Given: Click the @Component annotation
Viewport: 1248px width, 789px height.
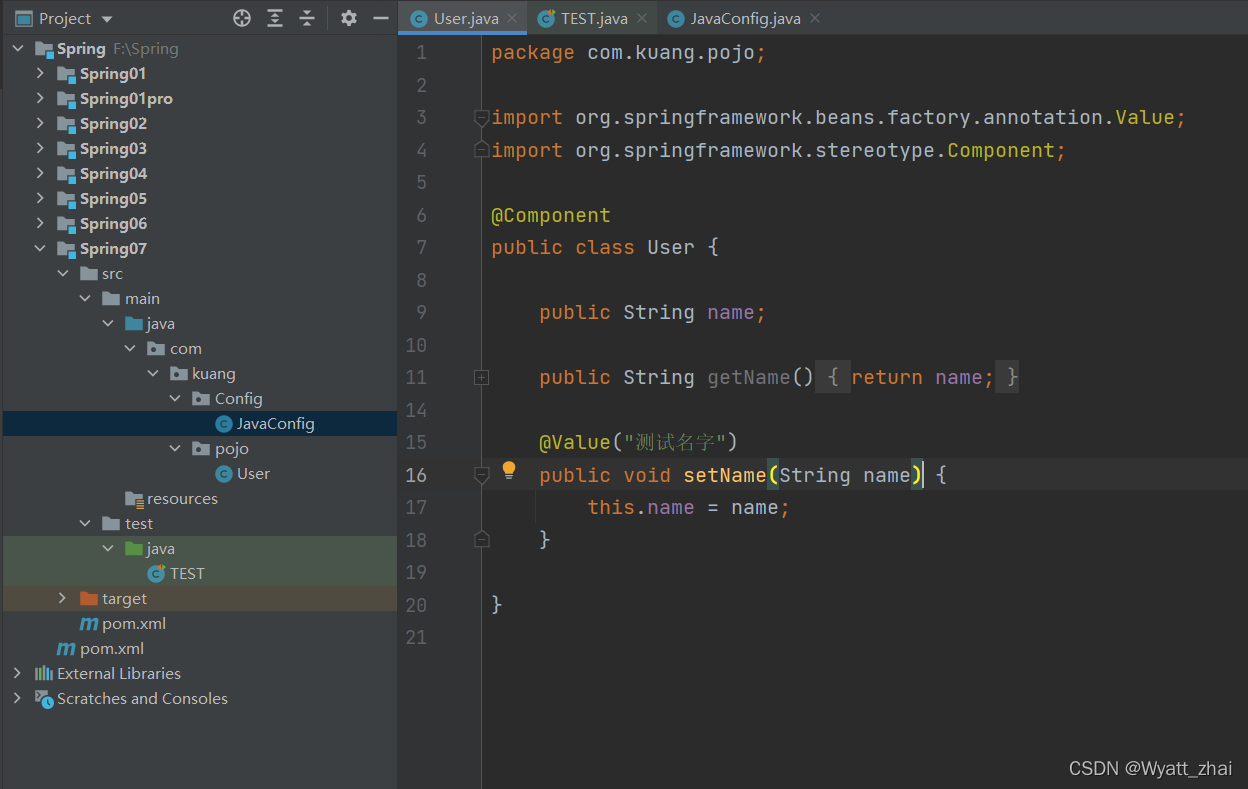Looking at the screenshot, I should pos(551,215).
